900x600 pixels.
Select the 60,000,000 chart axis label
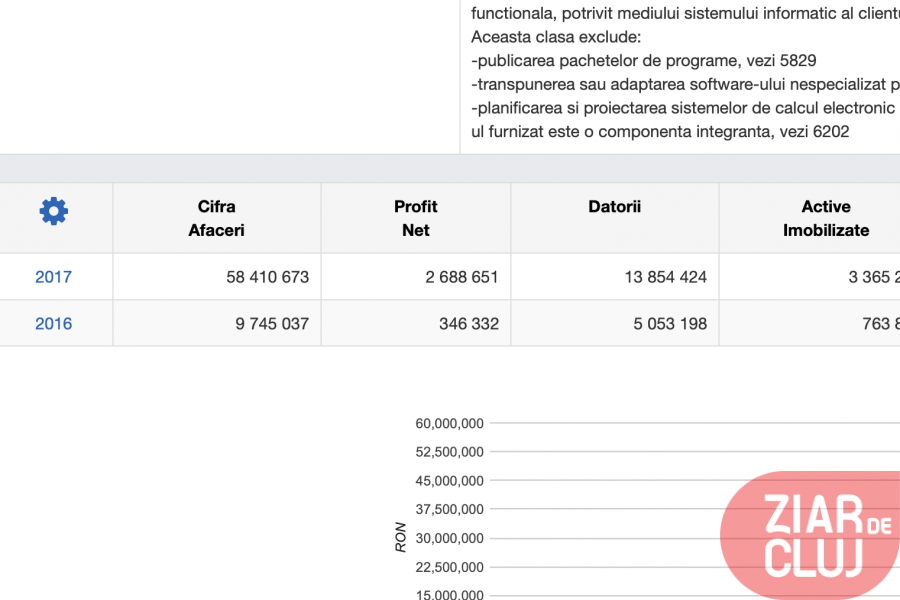coord(449,424)
